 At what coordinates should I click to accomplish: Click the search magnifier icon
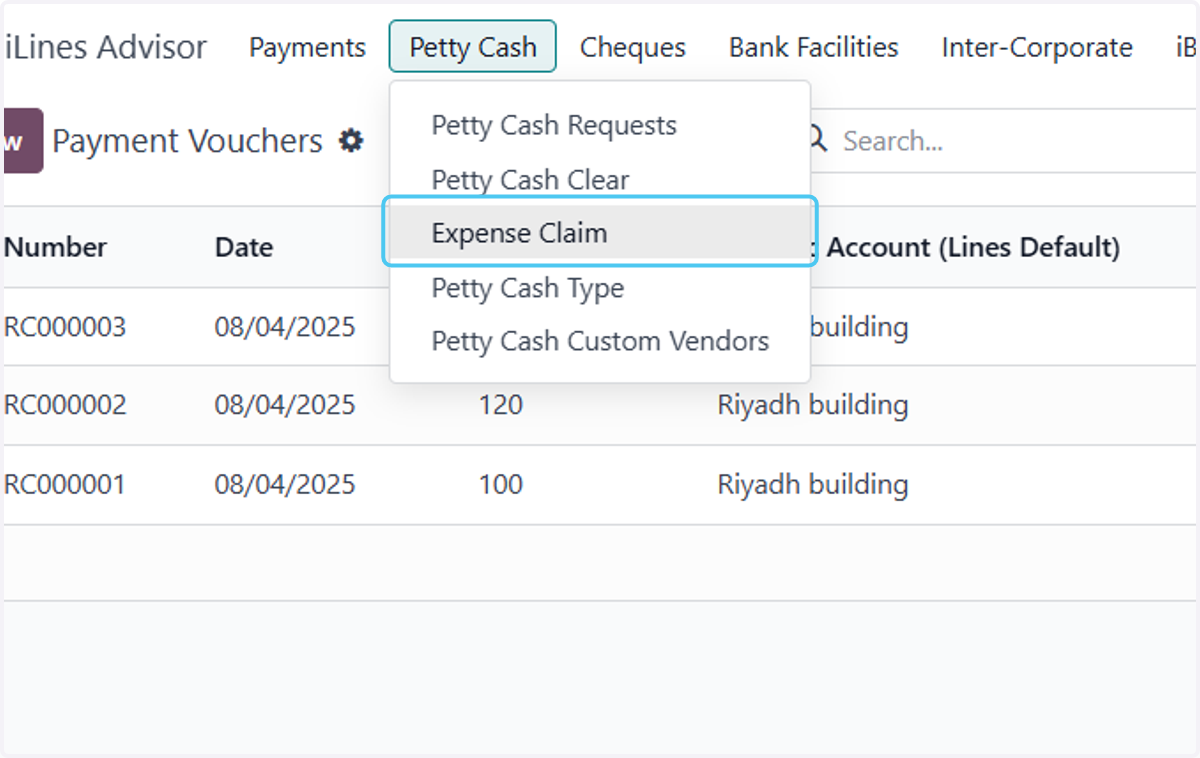point(817,140)
